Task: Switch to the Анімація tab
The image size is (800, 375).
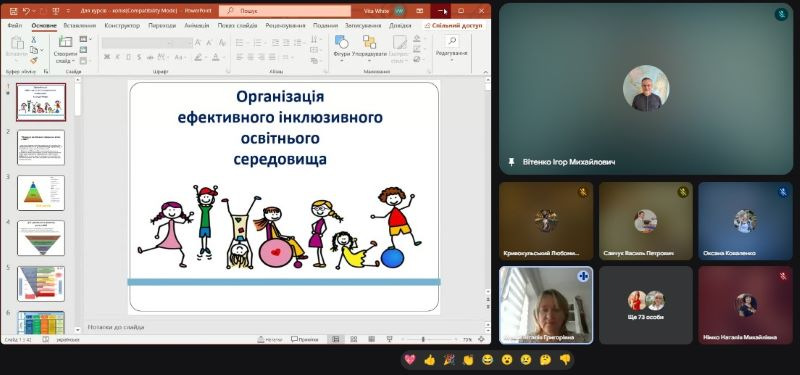Action: click(x=196, y=26)
